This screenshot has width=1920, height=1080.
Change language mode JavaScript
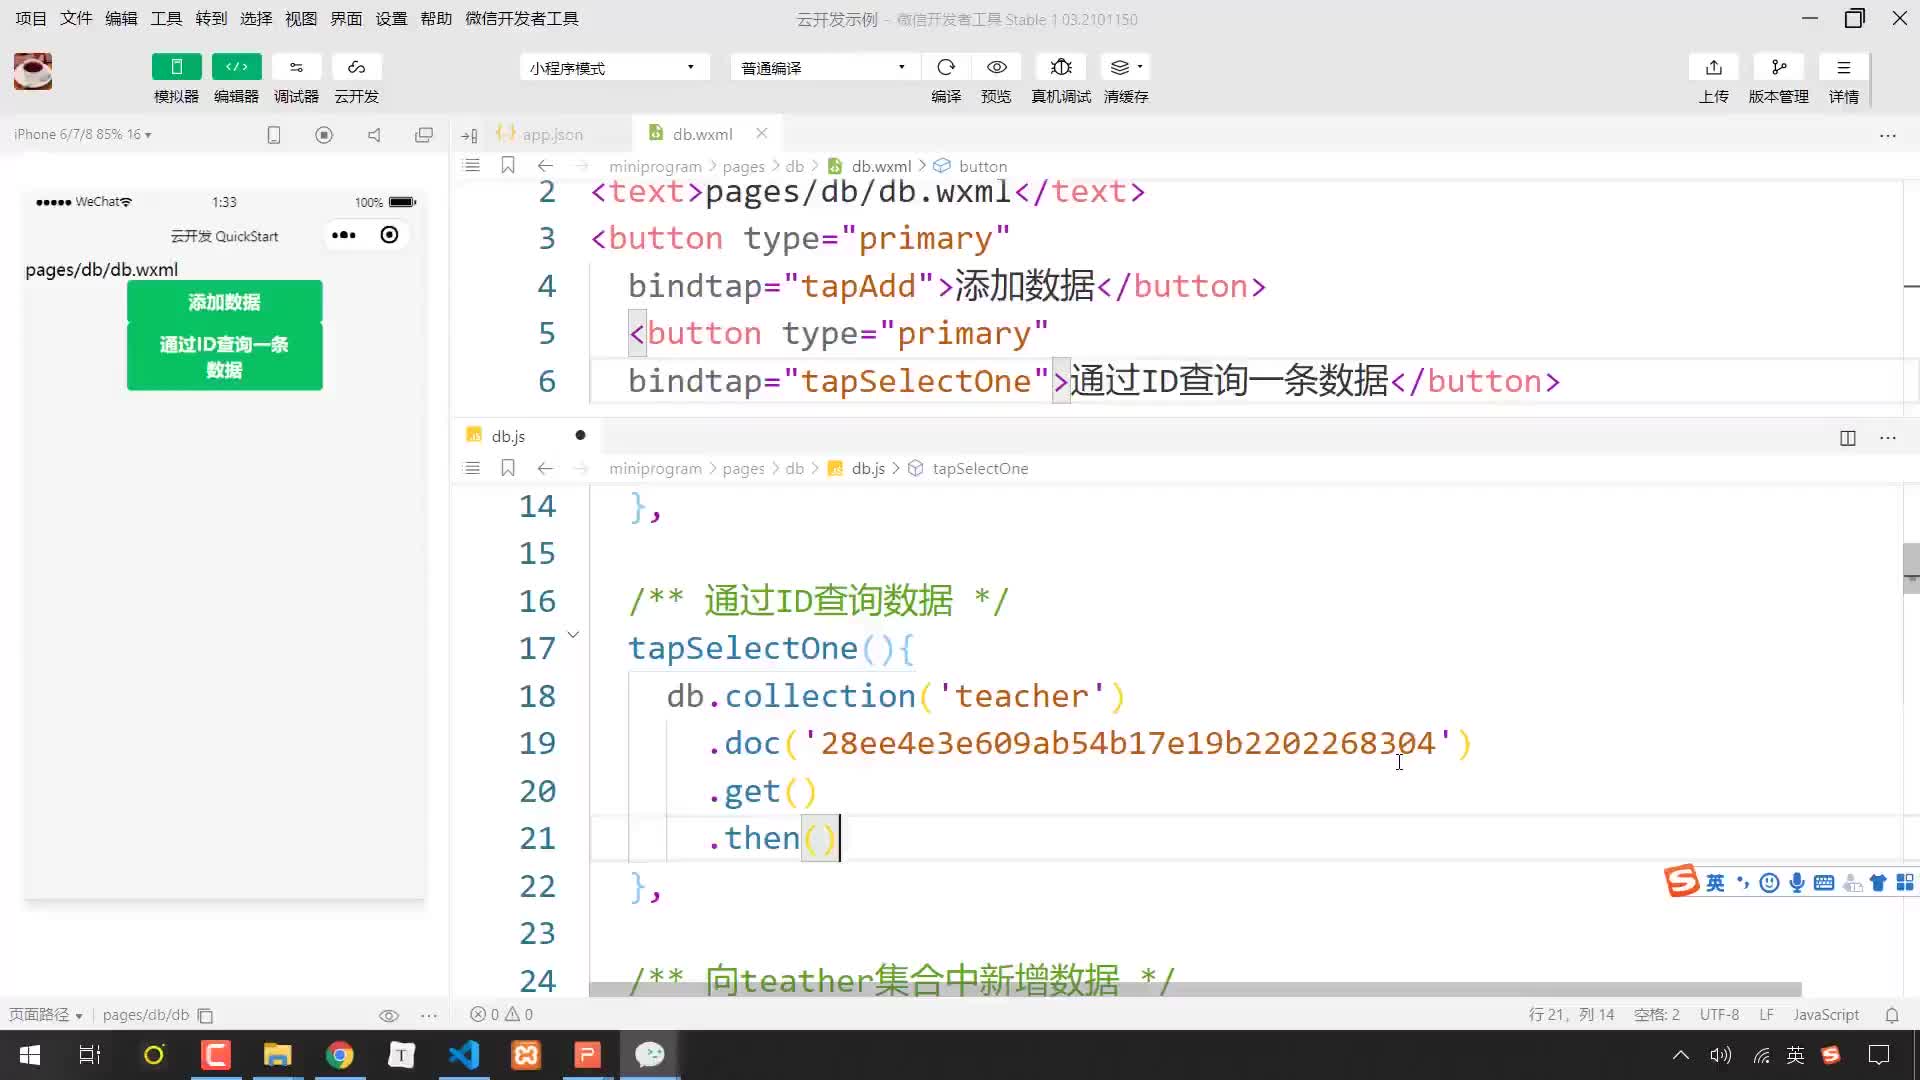click(x=1826, y=1015)
